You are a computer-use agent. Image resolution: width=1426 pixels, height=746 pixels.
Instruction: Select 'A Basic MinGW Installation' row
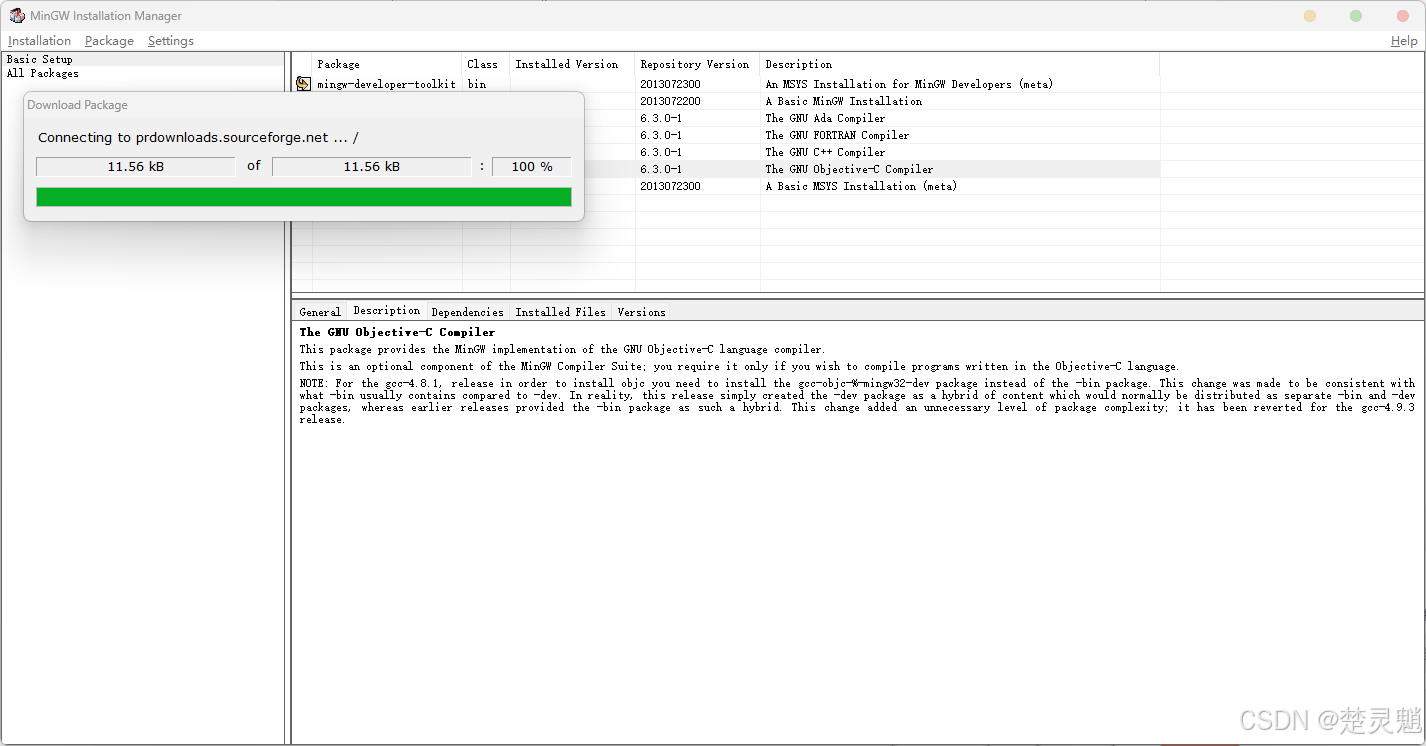point(844,102)
